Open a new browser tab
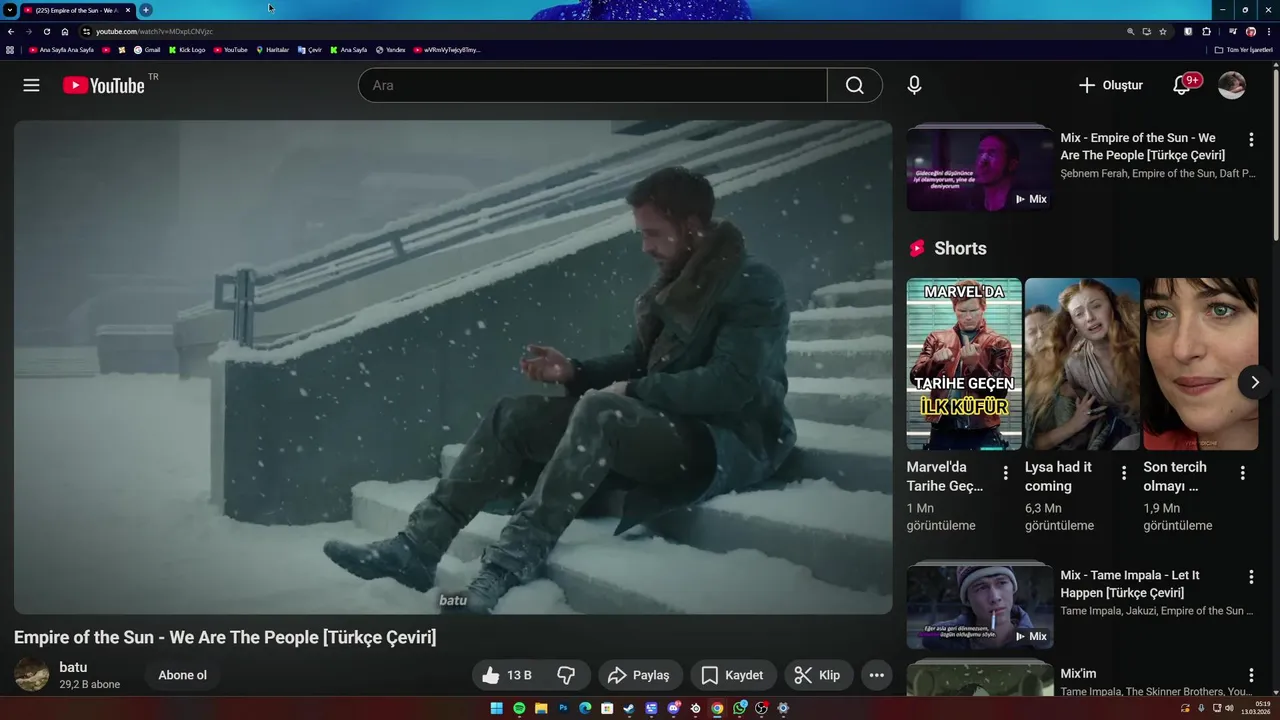 [146, 10]
